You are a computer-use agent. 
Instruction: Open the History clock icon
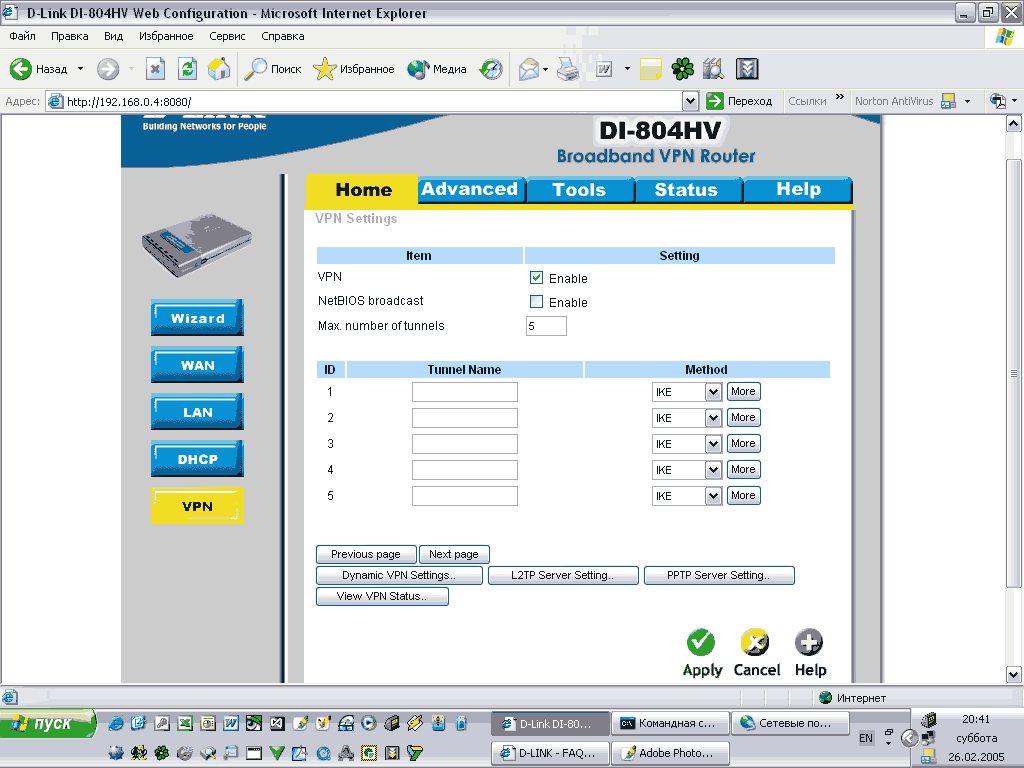pyautogui.click(x=491, y=69)
